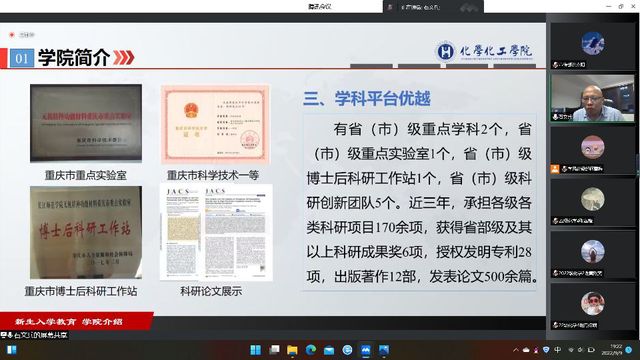
Task: Select the top participant avatar tile
Action: click(x=592, y=46)
